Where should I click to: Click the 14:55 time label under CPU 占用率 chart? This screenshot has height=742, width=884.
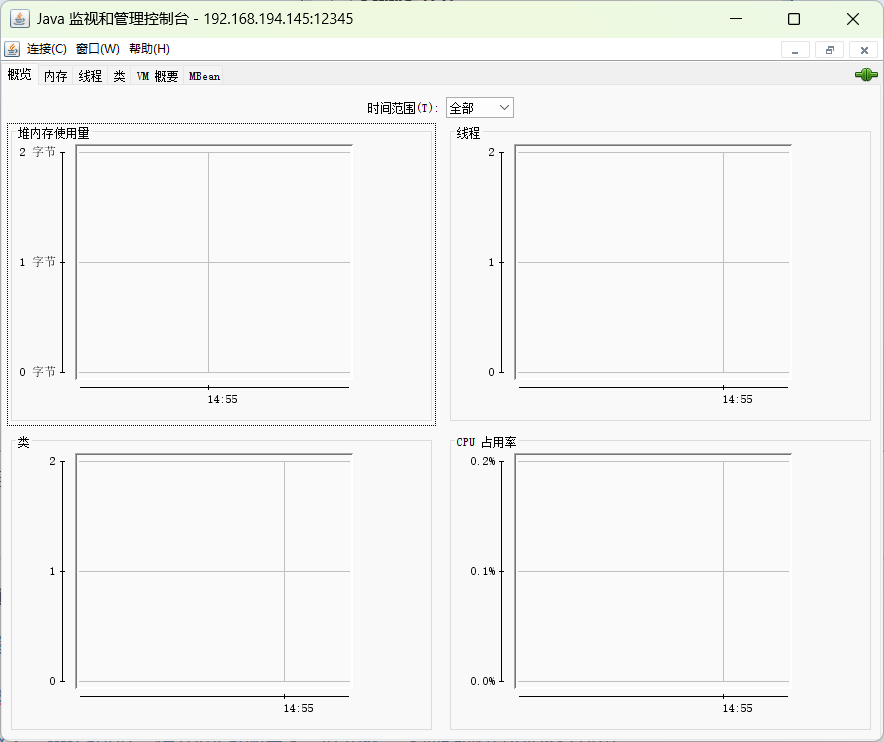tap(737, 708)
